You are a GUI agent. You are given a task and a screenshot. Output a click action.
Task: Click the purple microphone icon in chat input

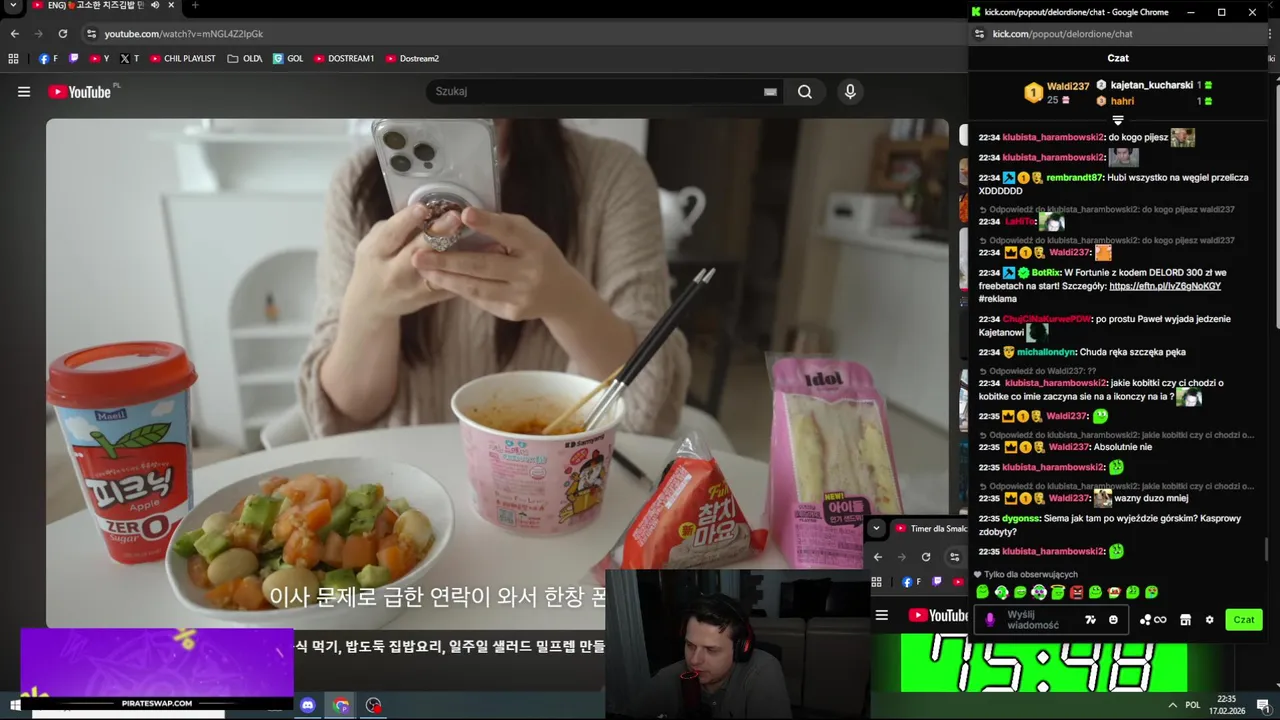point(990,620)
